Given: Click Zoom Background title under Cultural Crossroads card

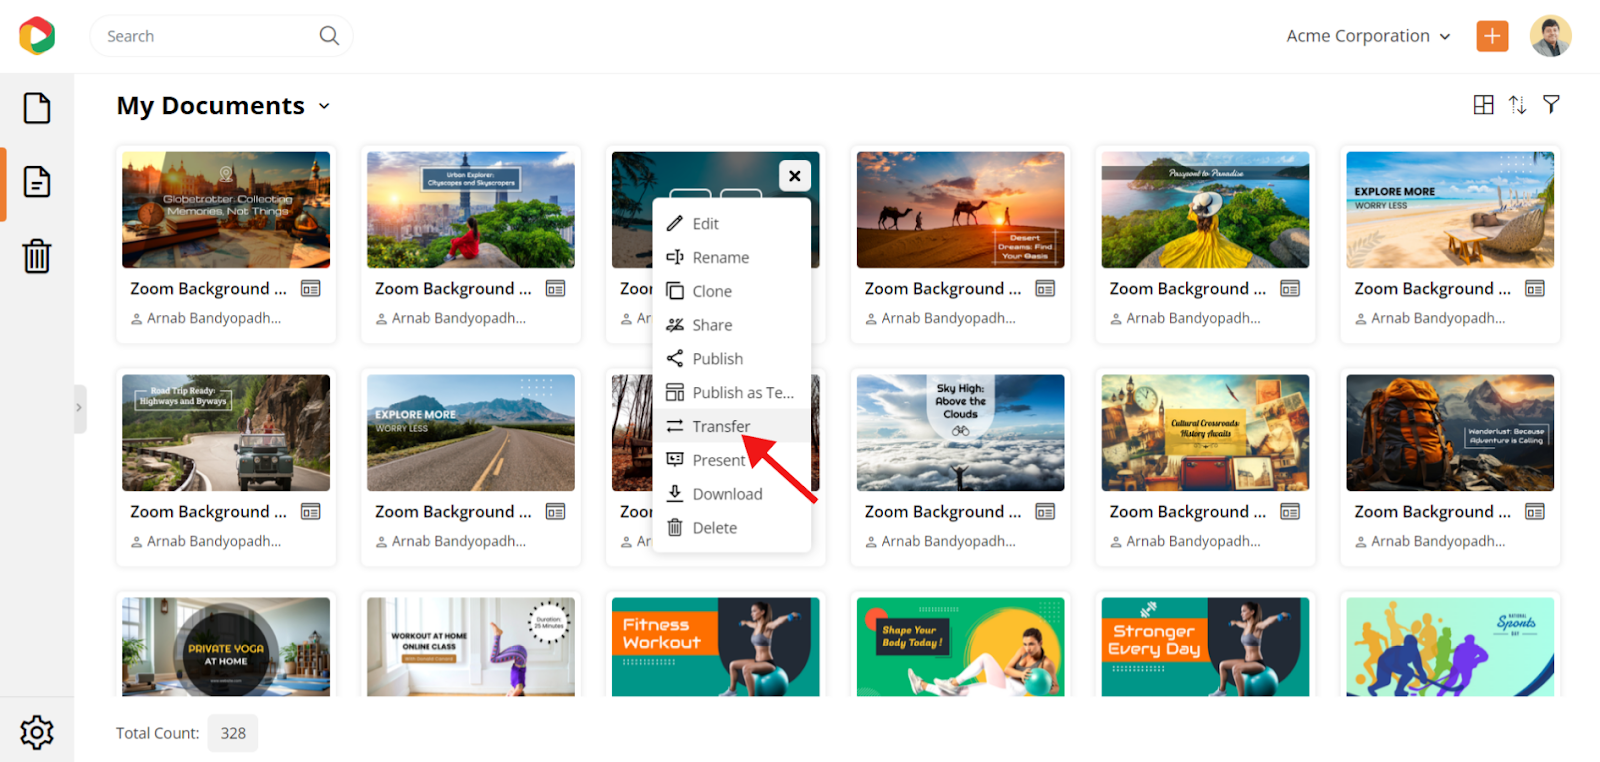Looking at the screenshot, I should point(1188,512).
